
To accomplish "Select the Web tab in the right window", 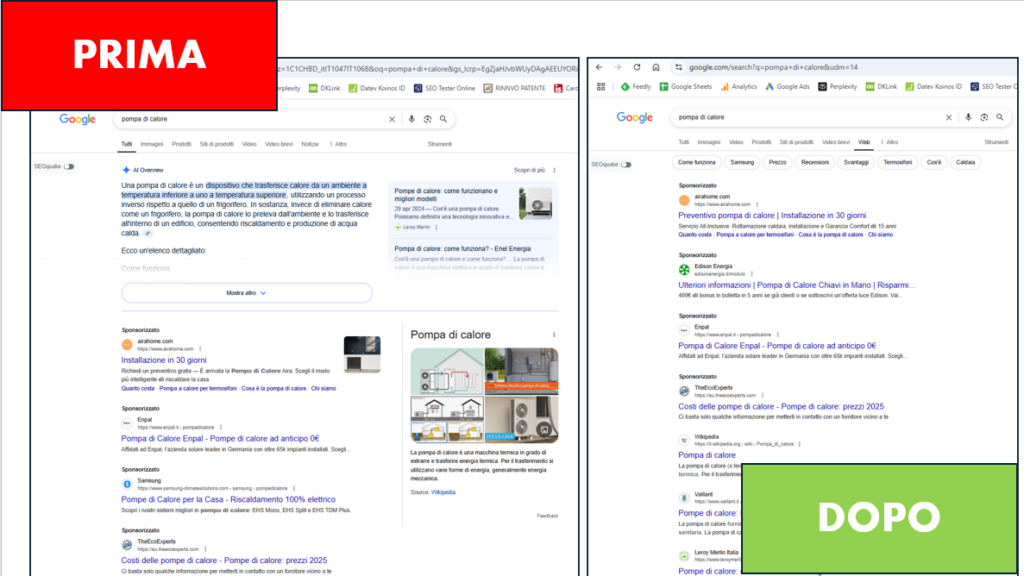I will [864, 142].
